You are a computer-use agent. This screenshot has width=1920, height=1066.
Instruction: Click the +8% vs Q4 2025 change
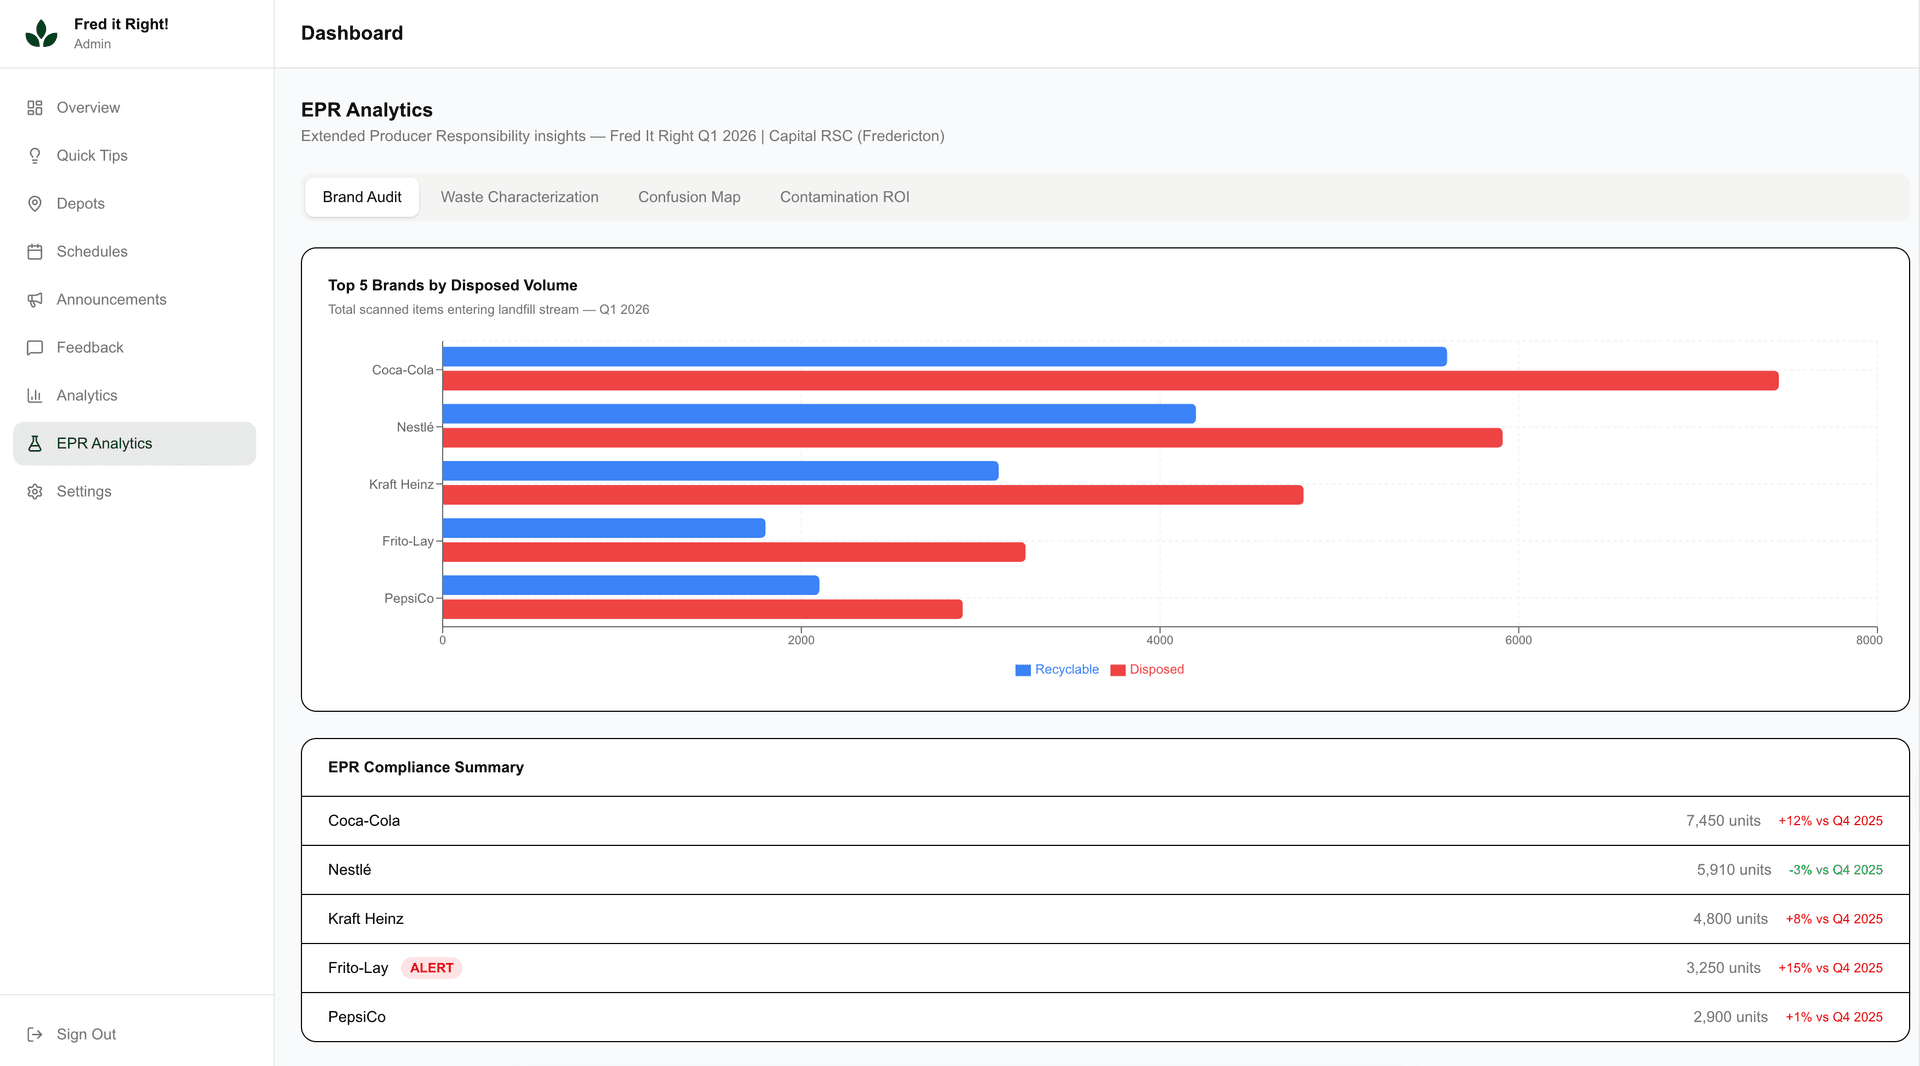click(1834, 919)
